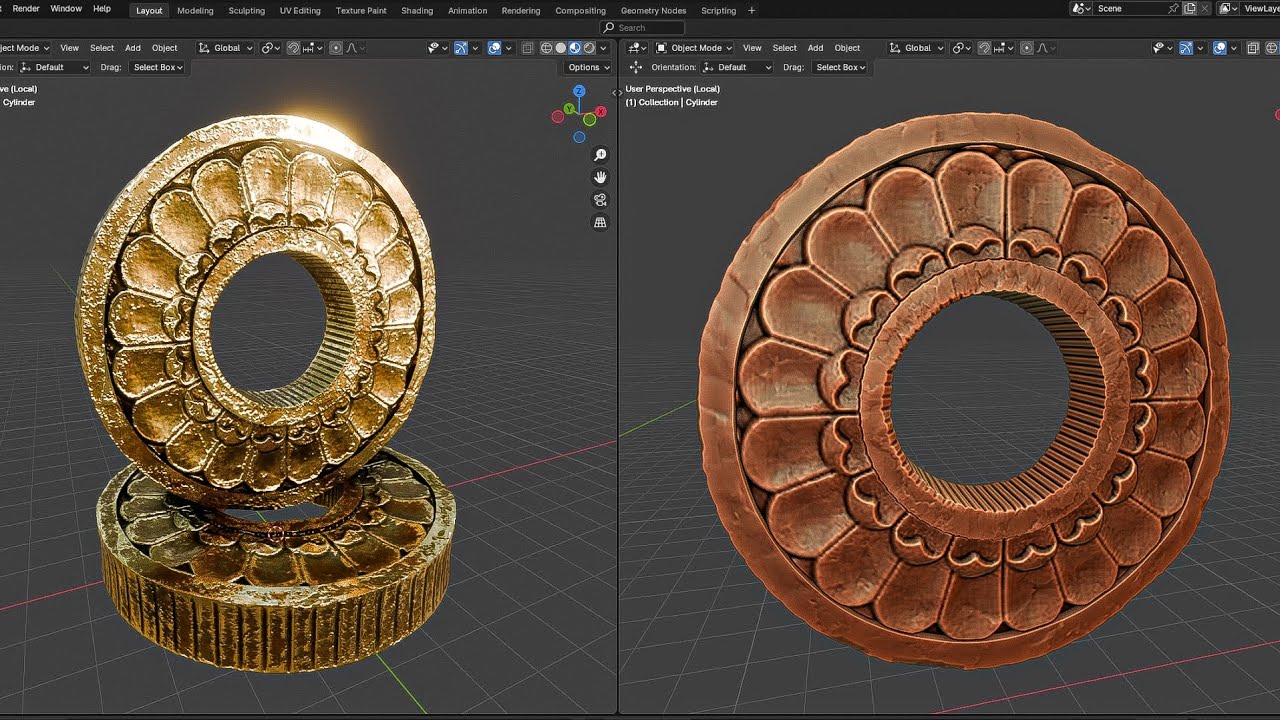Click the green Y axis on navigation gizmo
Viewport: 1280px width, 720px height.
click(568, 109)
